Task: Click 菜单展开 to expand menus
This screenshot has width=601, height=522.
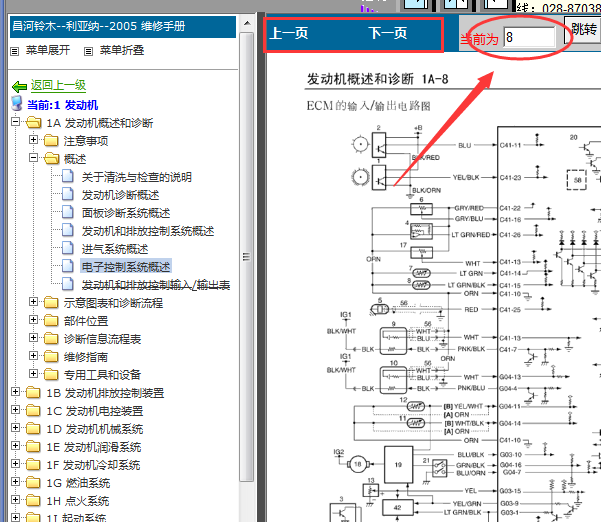Action: [48, 50]
